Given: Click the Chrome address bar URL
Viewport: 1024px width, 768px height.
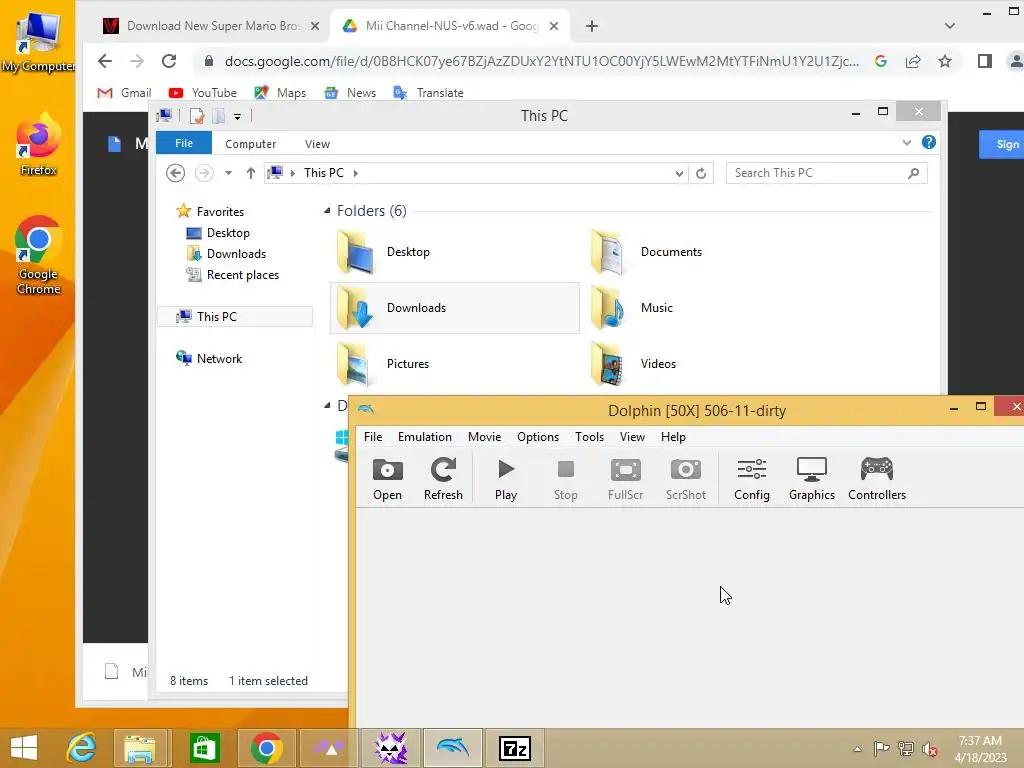Looking at the screenshot, I should (541, 61).
